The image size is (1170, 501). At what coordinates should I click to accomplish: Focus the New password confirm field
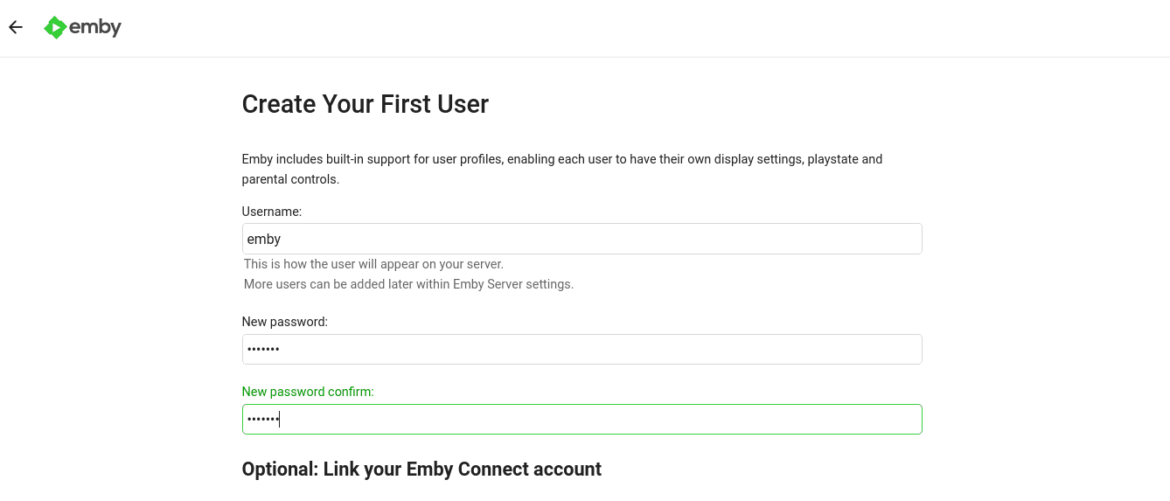coord(582,420)
